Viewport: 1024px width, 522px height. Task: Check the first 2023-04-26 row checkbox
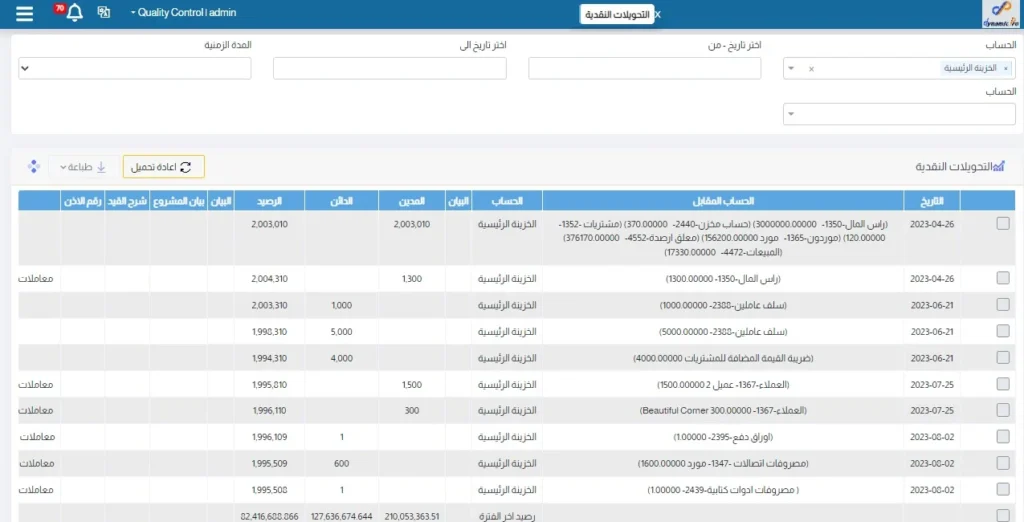(1003, 224)
